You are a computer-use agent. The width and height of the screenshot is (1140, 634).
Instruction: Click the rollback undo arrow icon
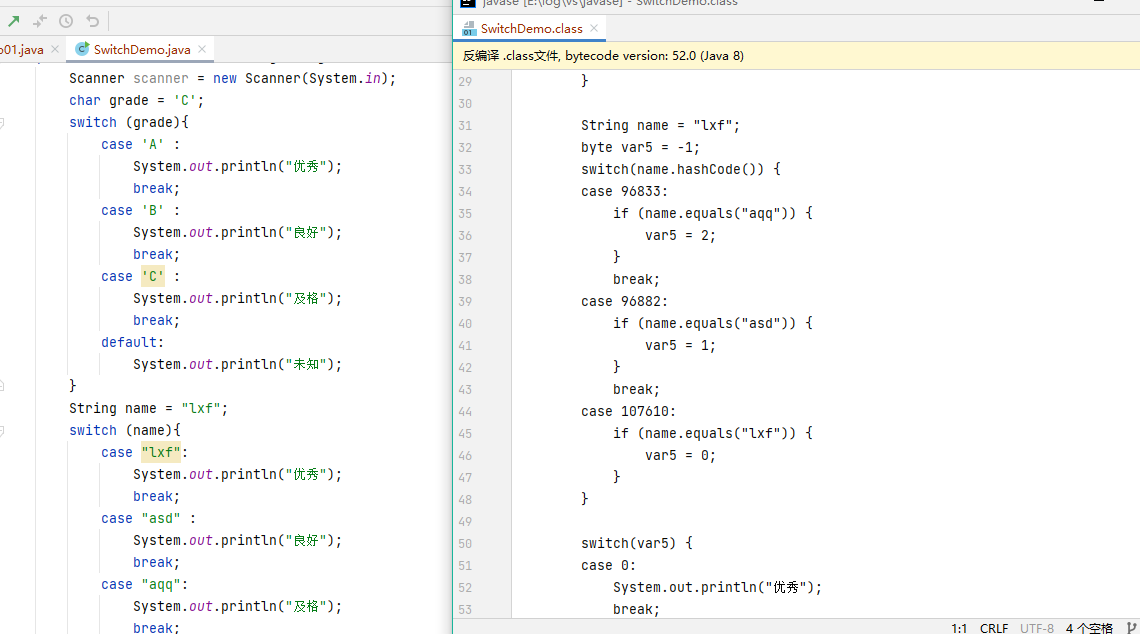(92, 21)
